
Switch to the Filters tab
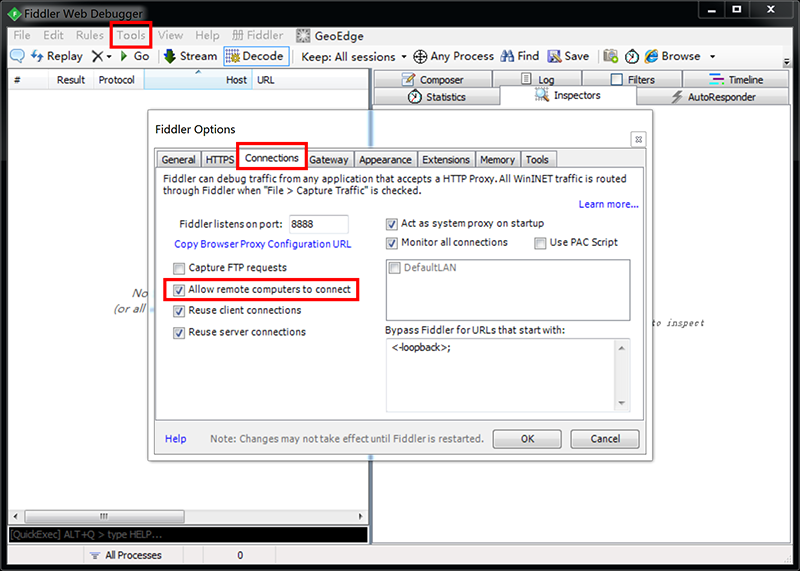click(632, 80)
